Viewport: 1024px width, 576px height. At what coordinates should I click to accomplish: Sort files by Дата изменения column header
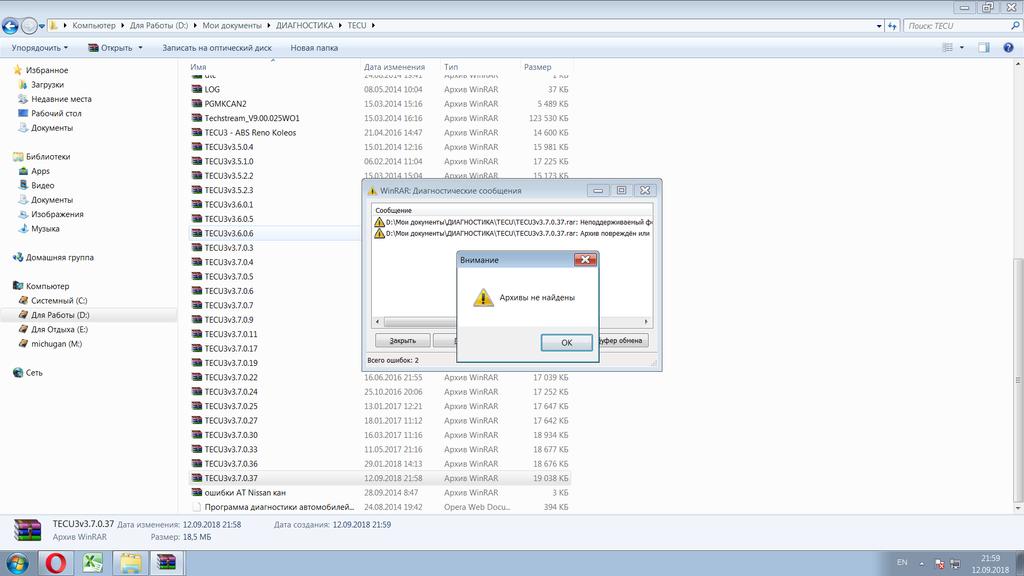[x=394, y=67]
